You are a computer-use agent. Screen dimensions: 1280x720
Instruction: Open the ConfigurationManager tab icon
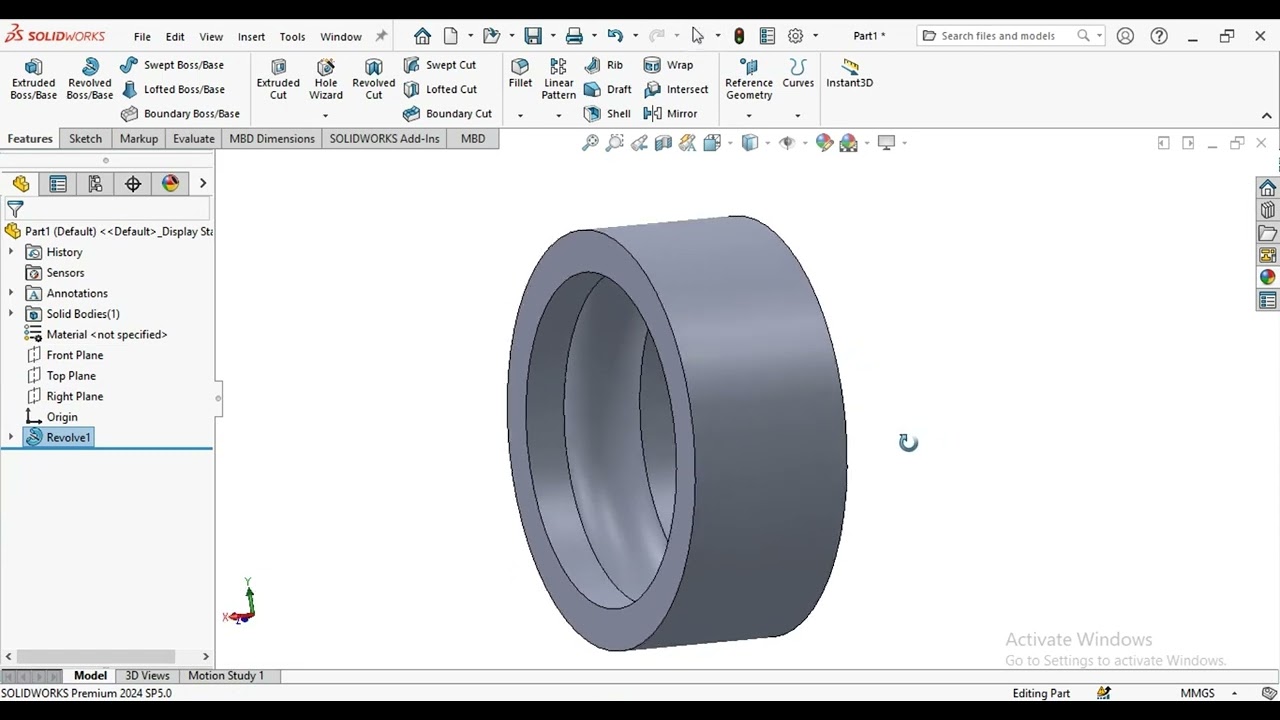pyautogui.click(x=95, y=184)
